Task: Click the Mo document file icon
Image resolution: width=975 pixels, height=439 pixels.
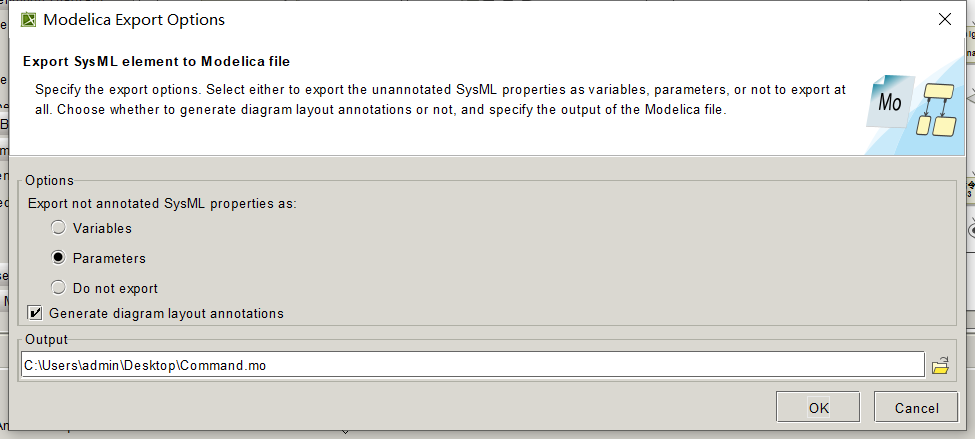Action: click(889, 101)
